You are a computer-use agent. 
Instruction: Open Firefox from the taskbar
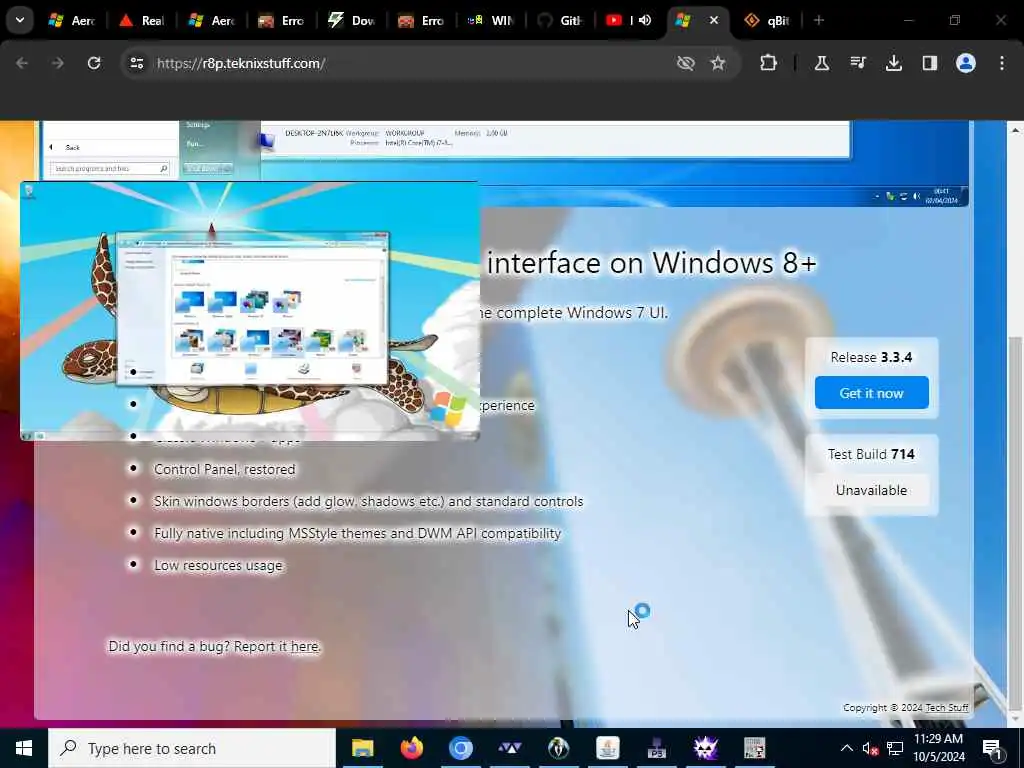(411, 748)
